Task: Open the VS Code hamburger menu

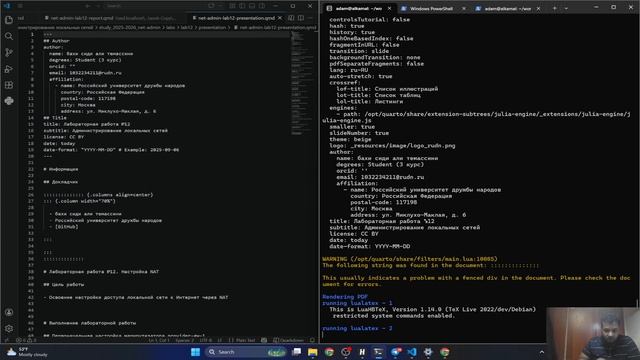Action: pyautogui.click(x=20, y=6)
